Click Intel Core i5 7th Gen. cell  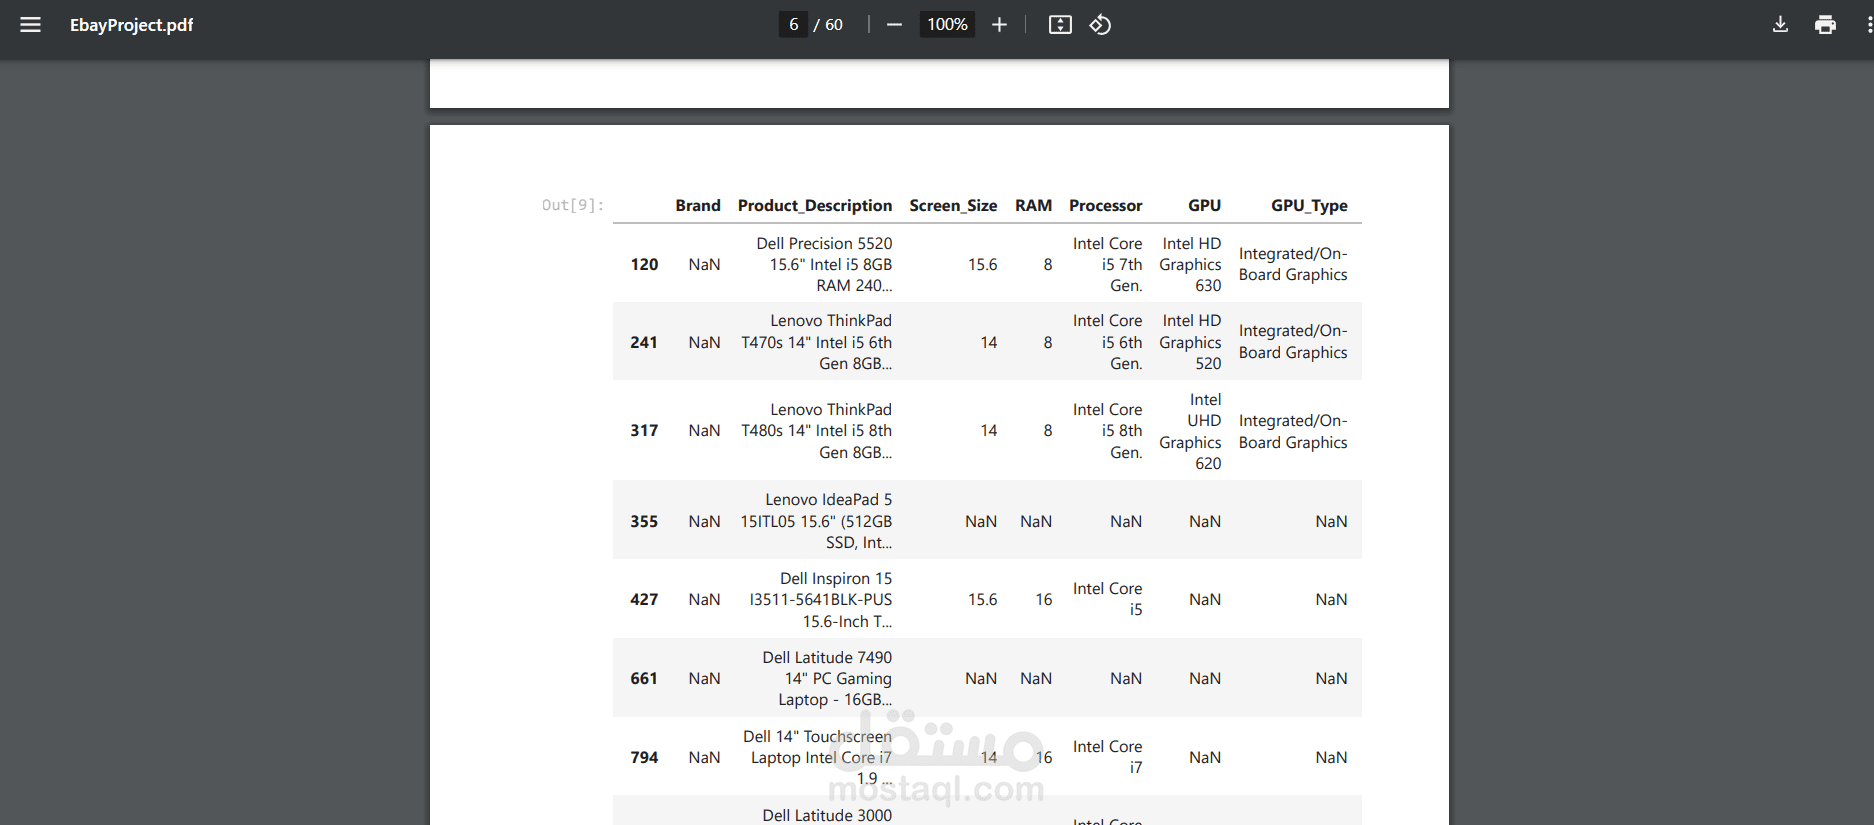pos(1107,264)
